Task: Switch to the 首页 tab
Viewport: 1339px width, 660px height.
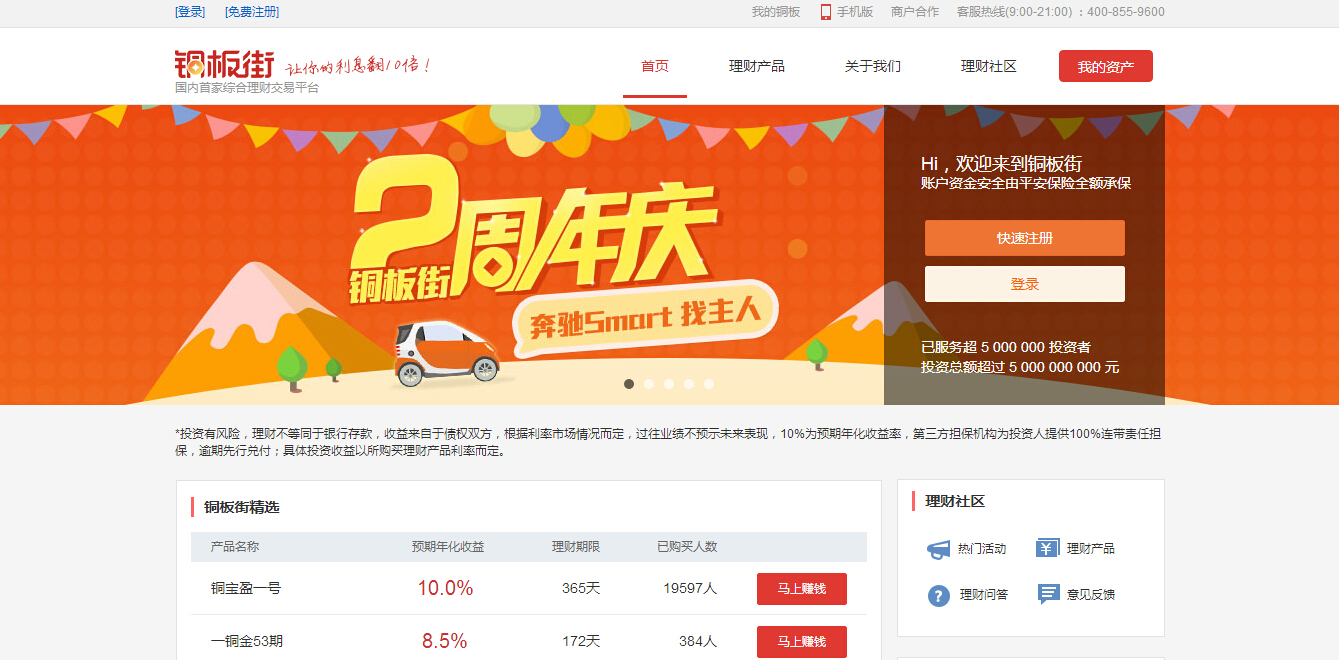Action: point(655,67)
